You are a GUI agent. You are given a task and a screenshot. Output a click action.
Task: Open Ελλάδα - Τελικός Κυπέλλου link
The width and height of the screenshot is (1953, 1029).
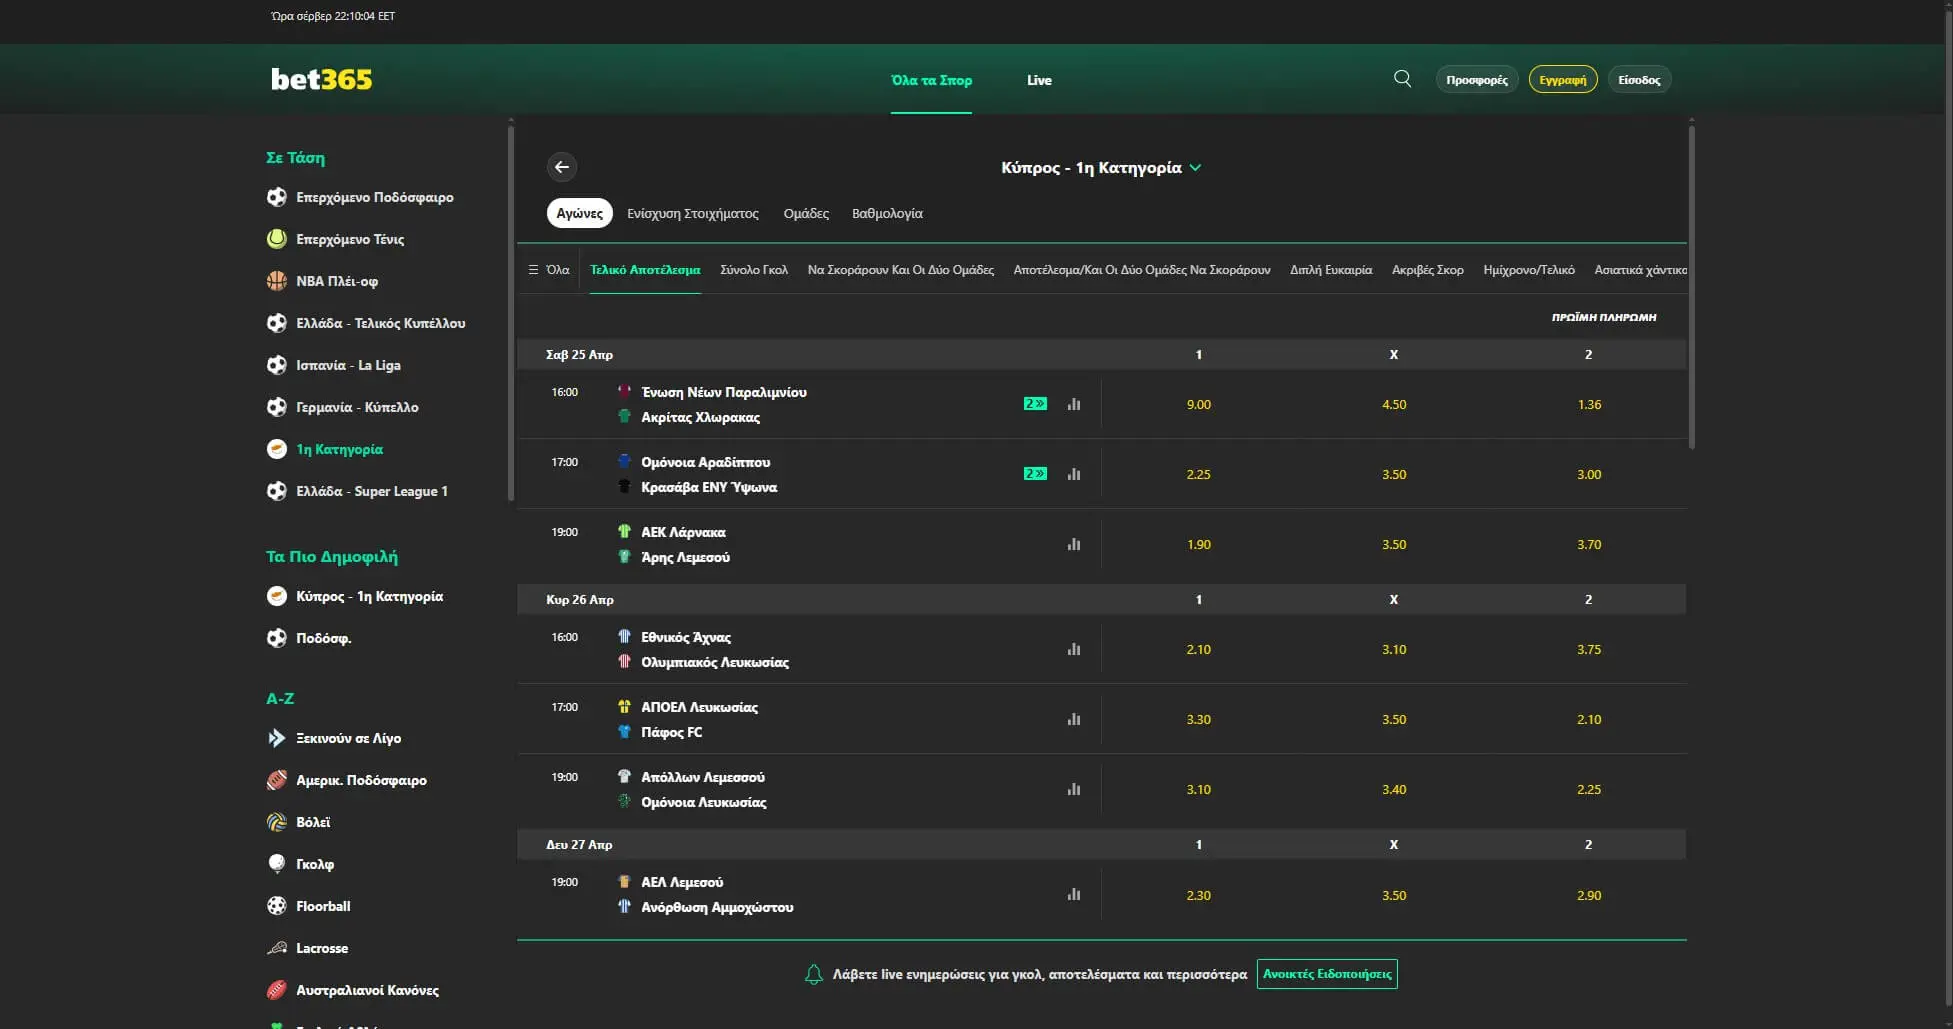click(x=381, y=323)
